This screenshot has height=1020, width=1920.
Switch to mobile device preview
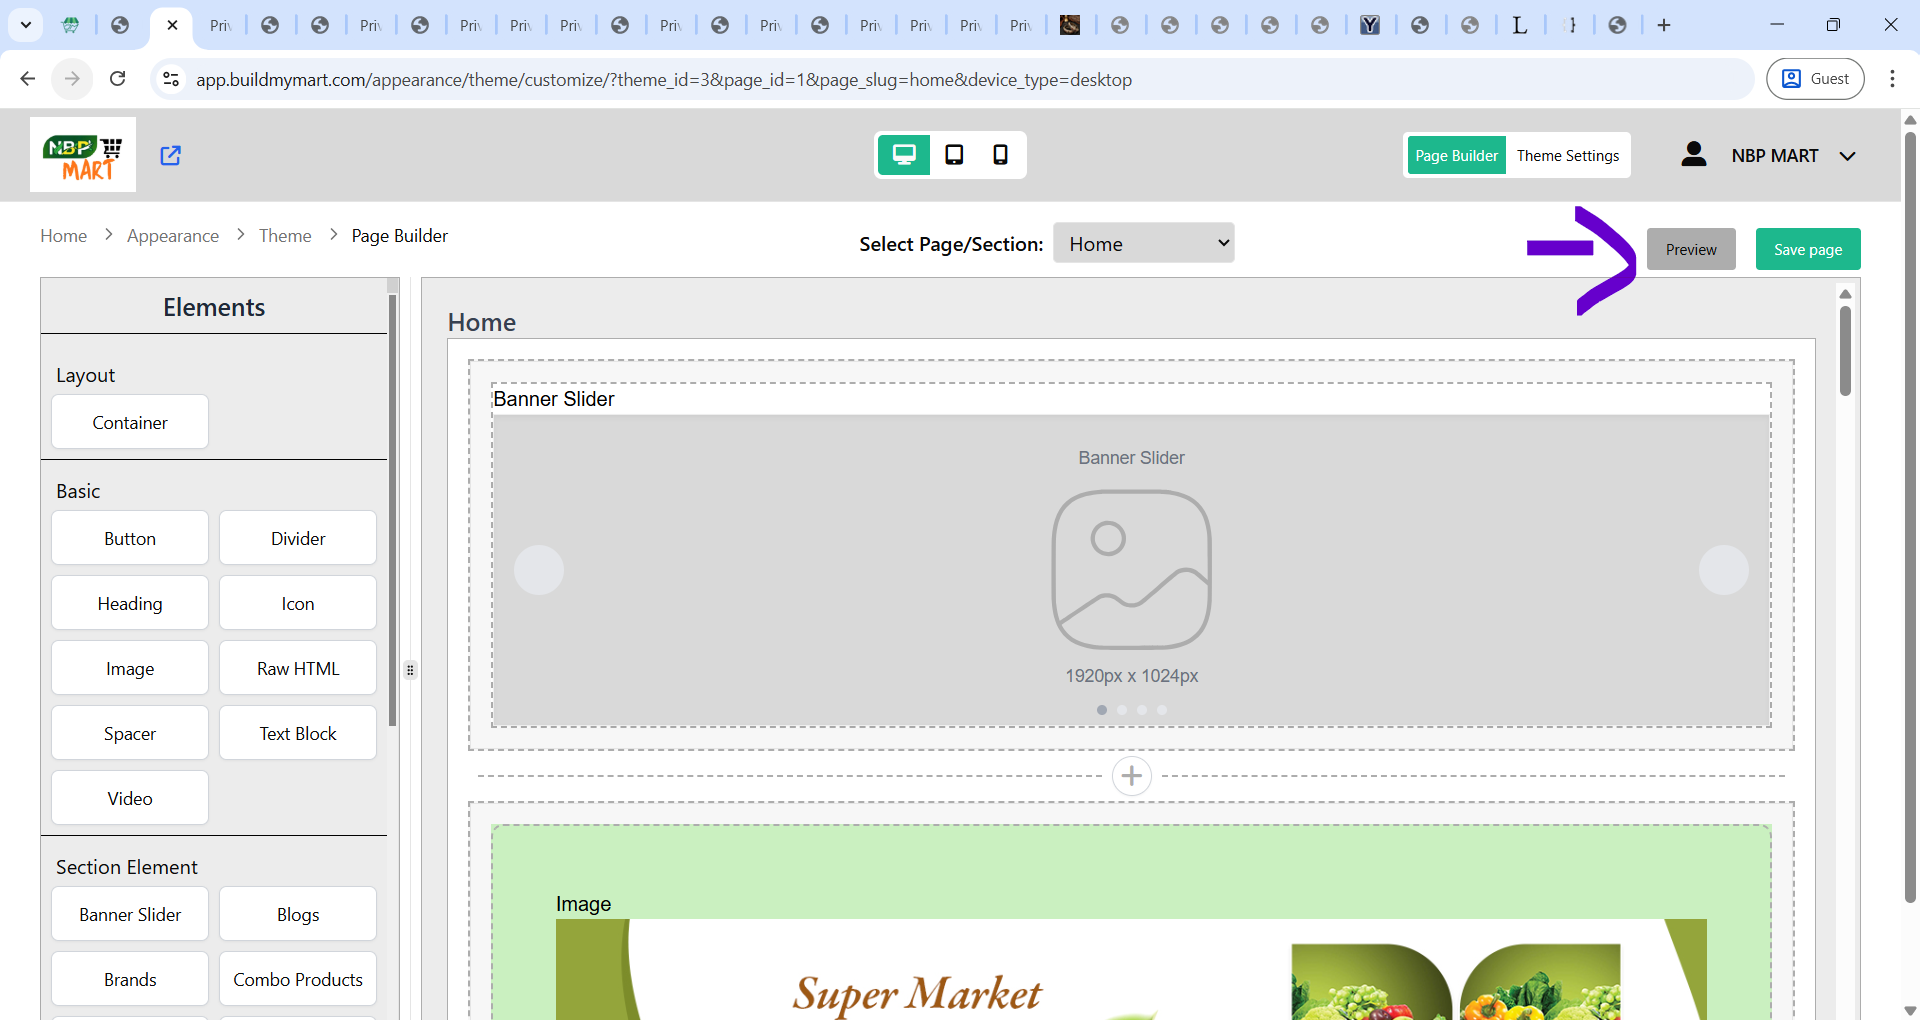(x=1000, y=155)
